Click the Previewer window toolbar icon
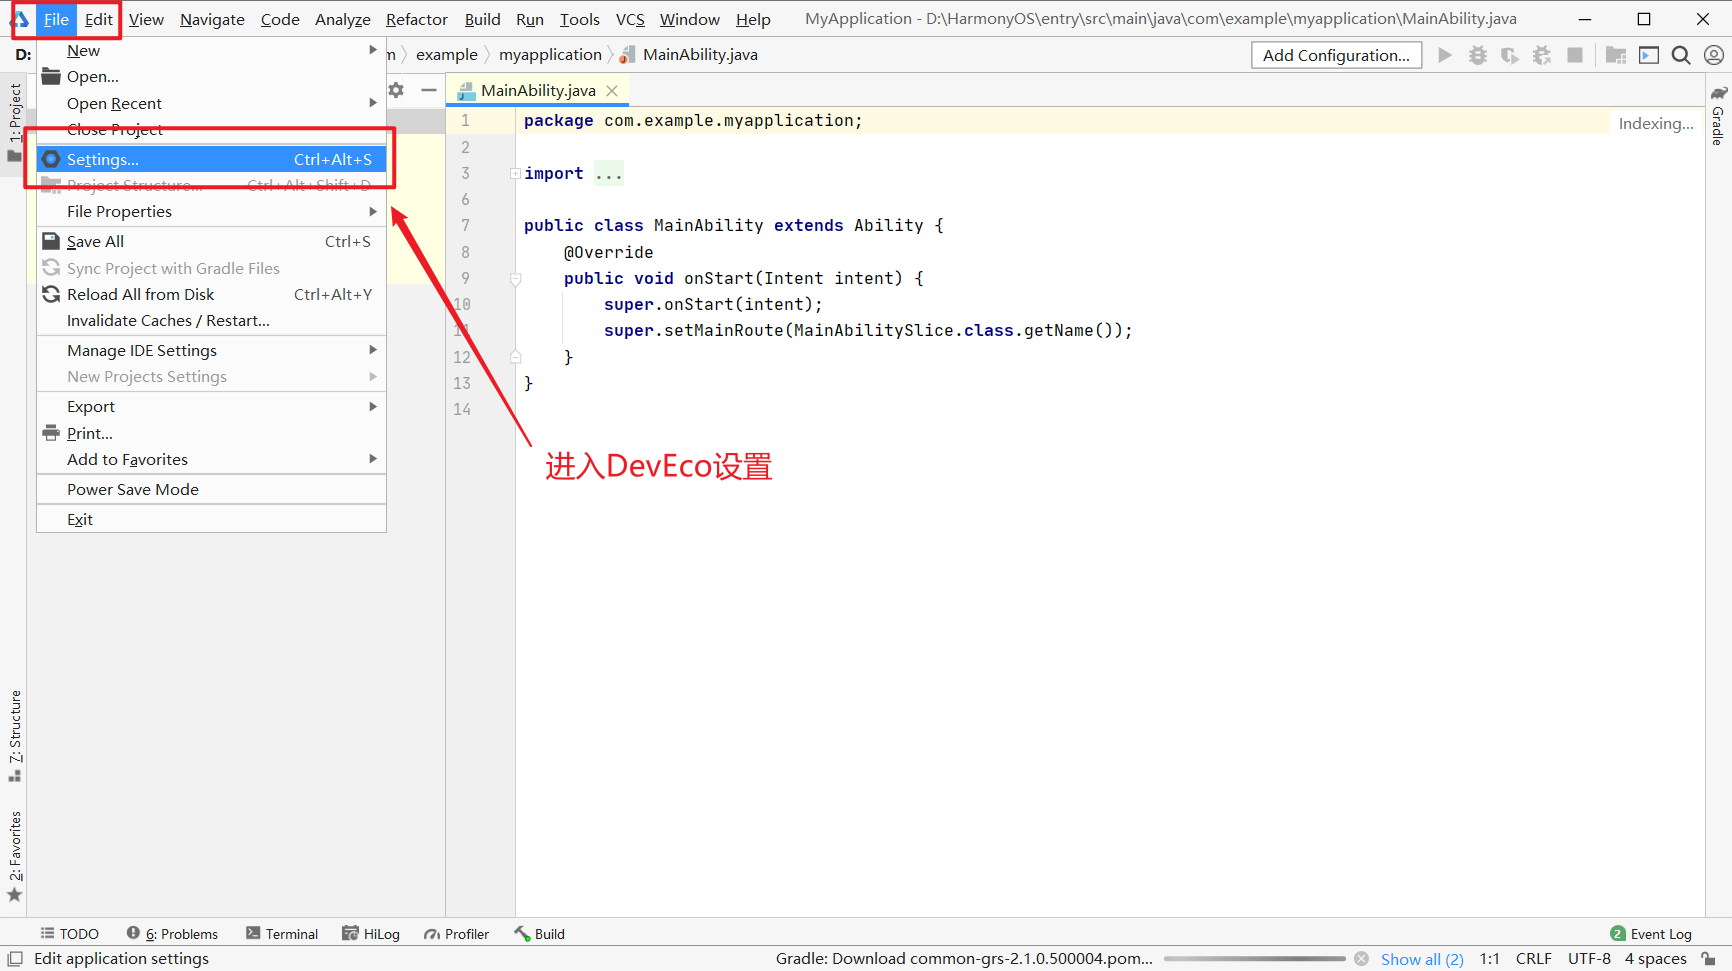The width and height of the screenshot is (1732, 971). point(1649,55)
